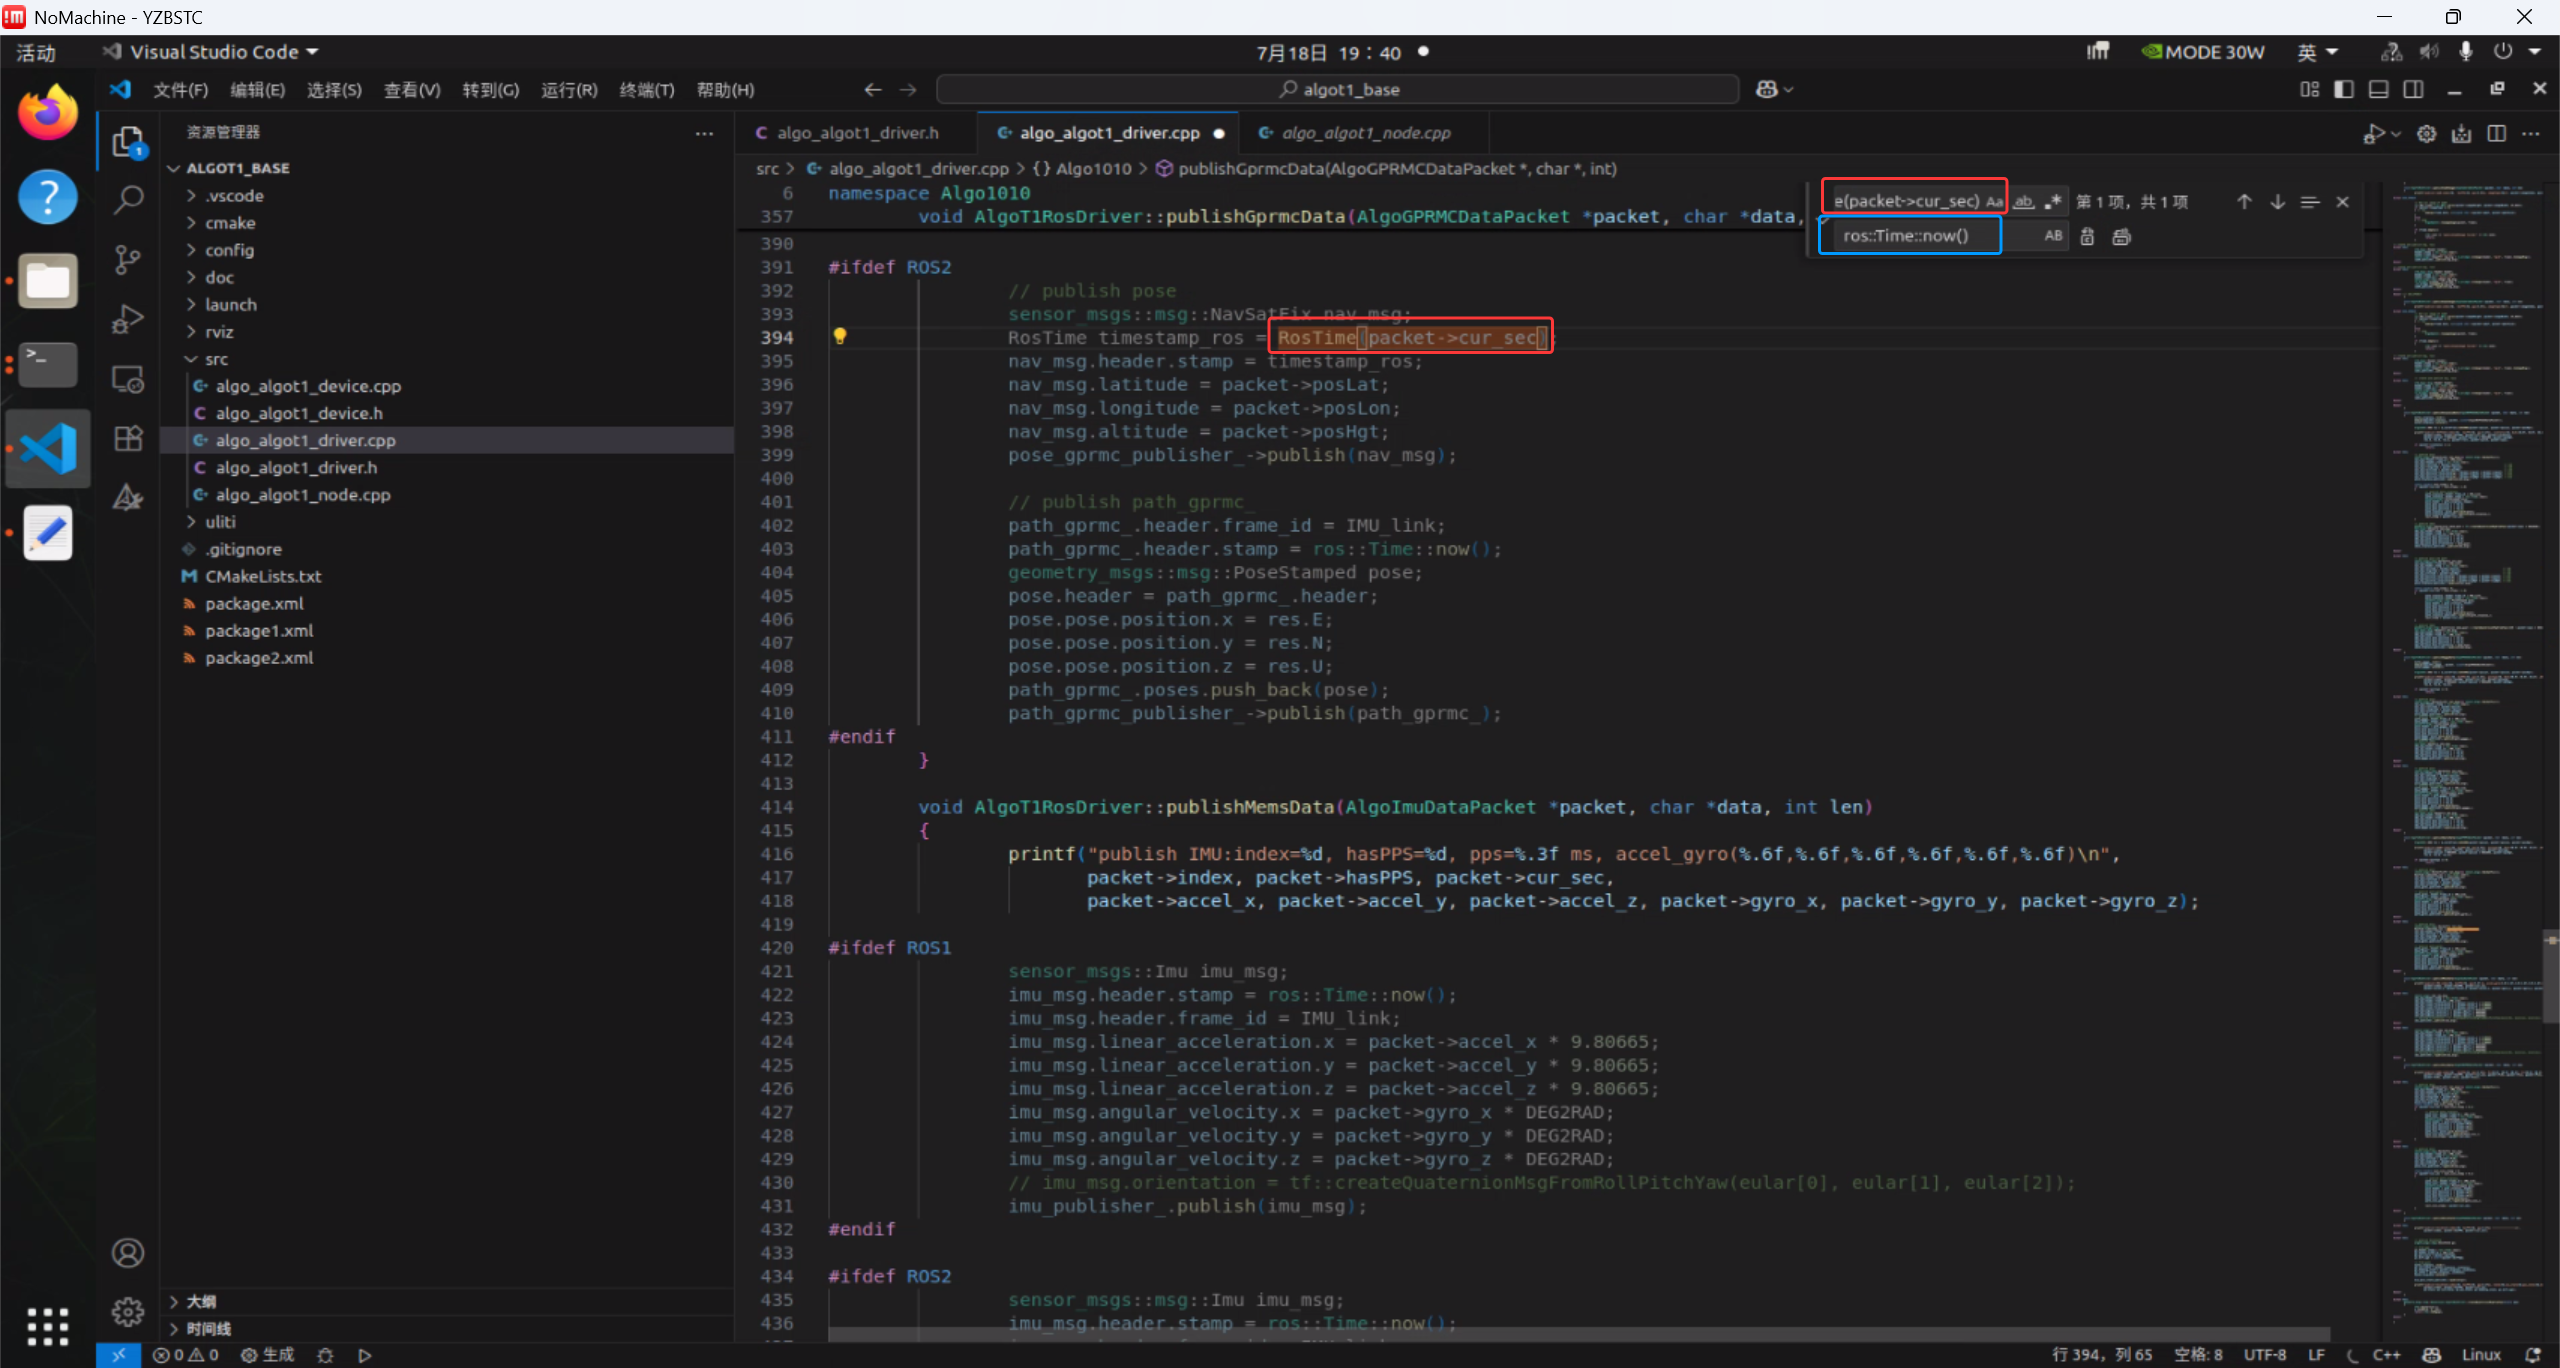
Task: Toggle Use Regular Expression in find box
Action: [x=2053, y=202]
